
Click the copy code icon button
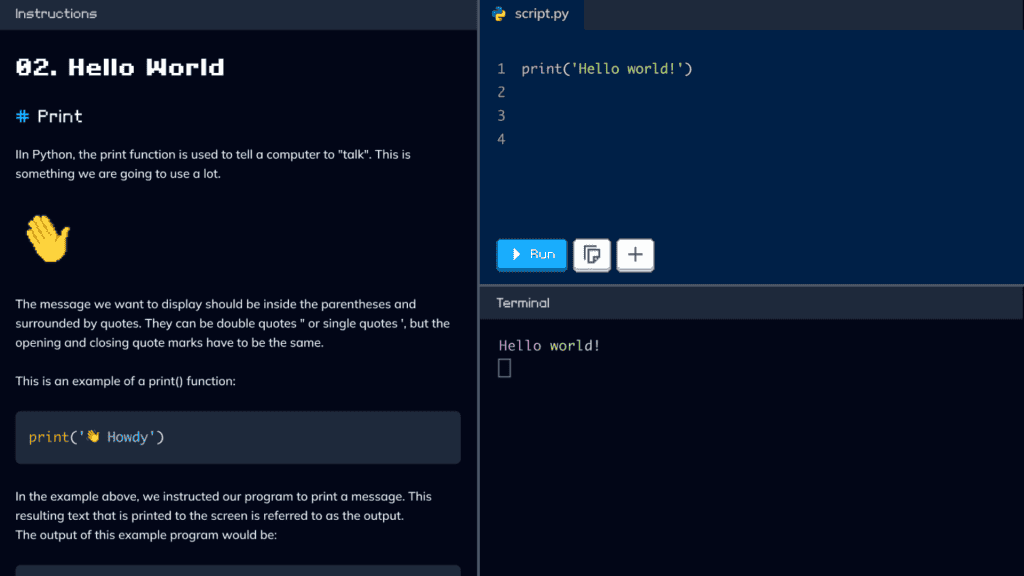pyautogui.click(x=592, y=255)
